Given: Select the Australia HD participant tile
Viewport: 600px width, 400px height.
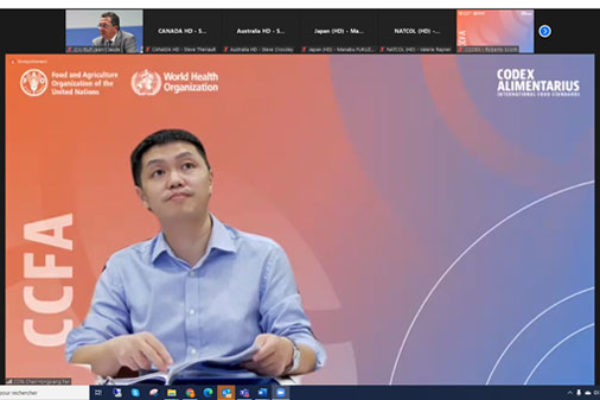Looking at the screenshot, I should [260, 31].
